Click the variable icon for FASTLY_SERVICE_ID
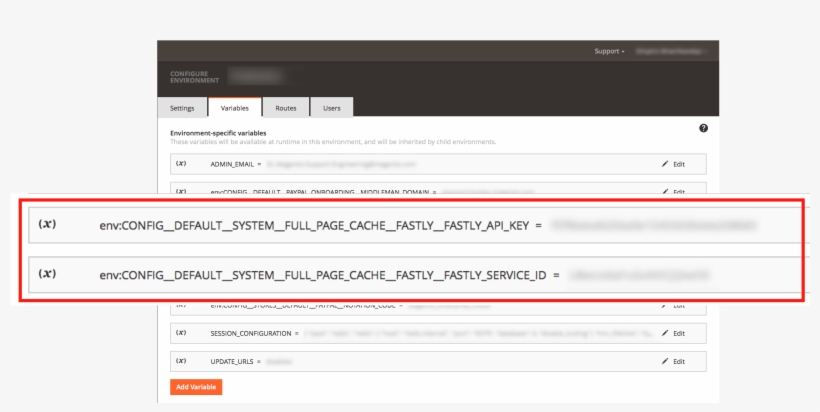The height and width of the screenshot is (412, 820). tap(47, 274)
